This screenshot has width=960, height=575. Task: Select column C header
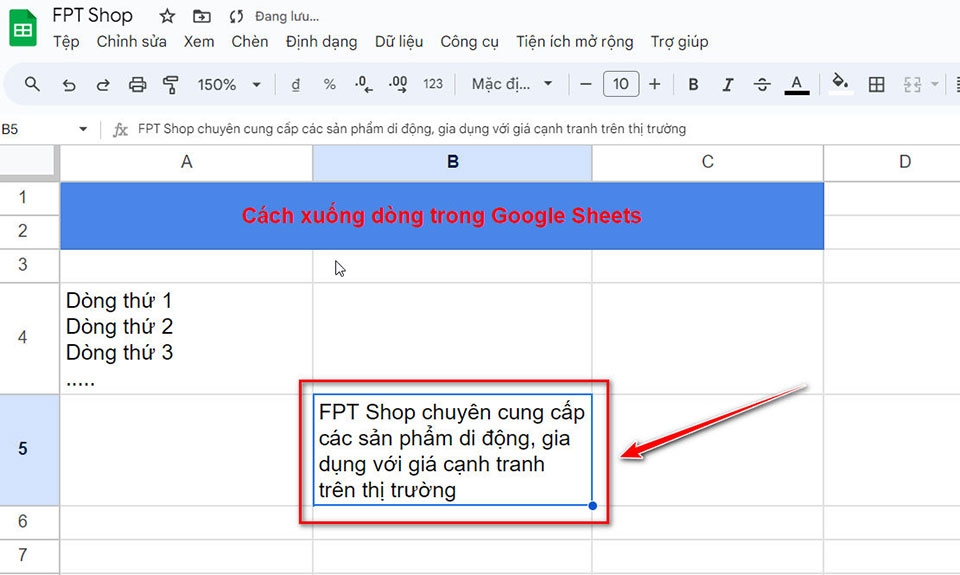708,162
